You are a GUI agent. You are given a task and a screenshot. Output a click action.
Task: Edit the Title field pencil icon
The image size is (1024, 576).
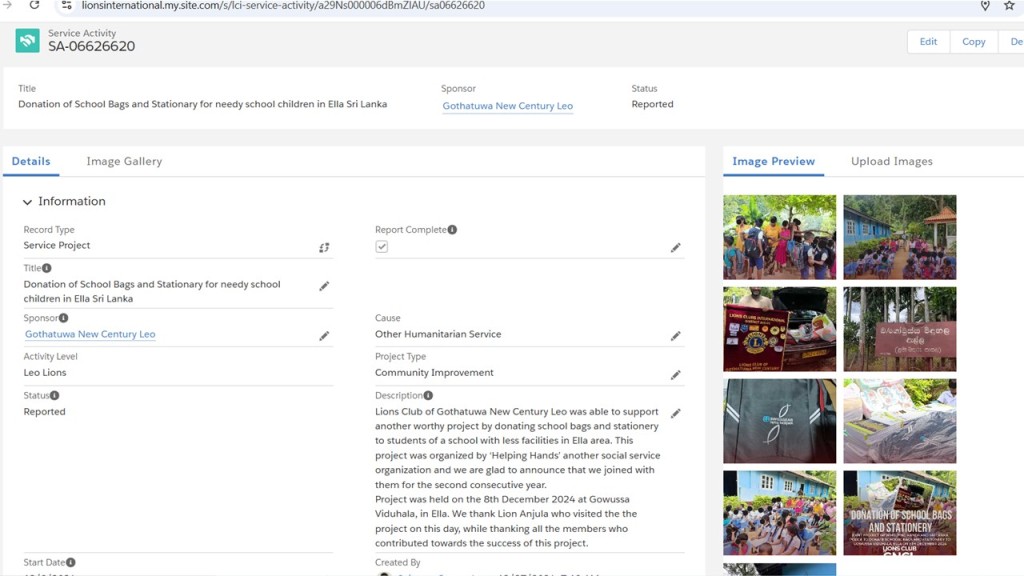(324, 286)
